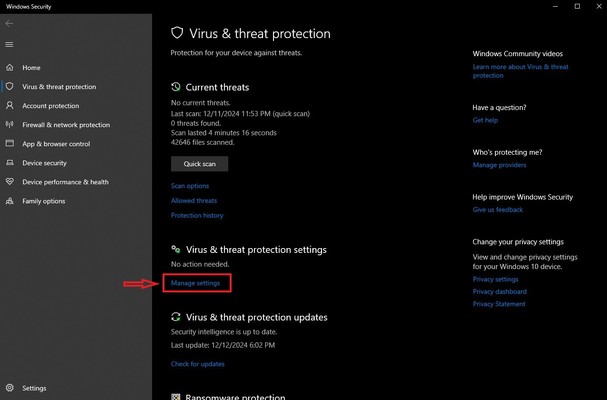Screen dimensions: 607x400
Task: Open Device performance & health heart icon
Action: click(x=10, y=182)
